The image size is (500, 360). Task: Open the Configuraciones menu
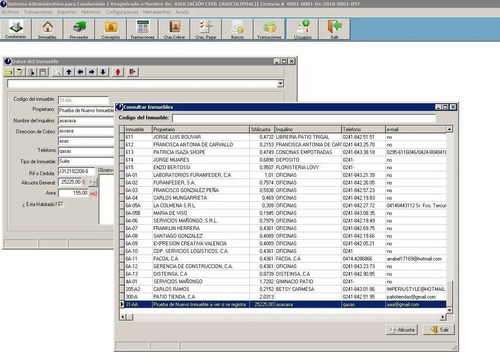[x=122, y=12]
